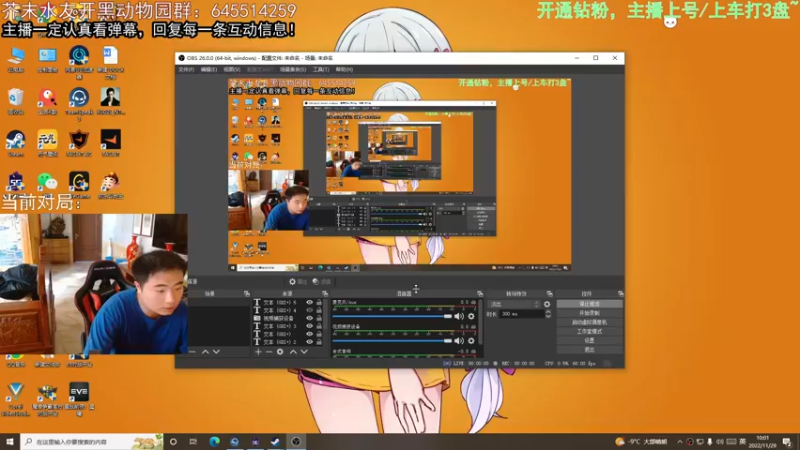800x450 pixels.
Task: Open the TeamSpeak headset desktop shortcut
Action: (79, 103)
